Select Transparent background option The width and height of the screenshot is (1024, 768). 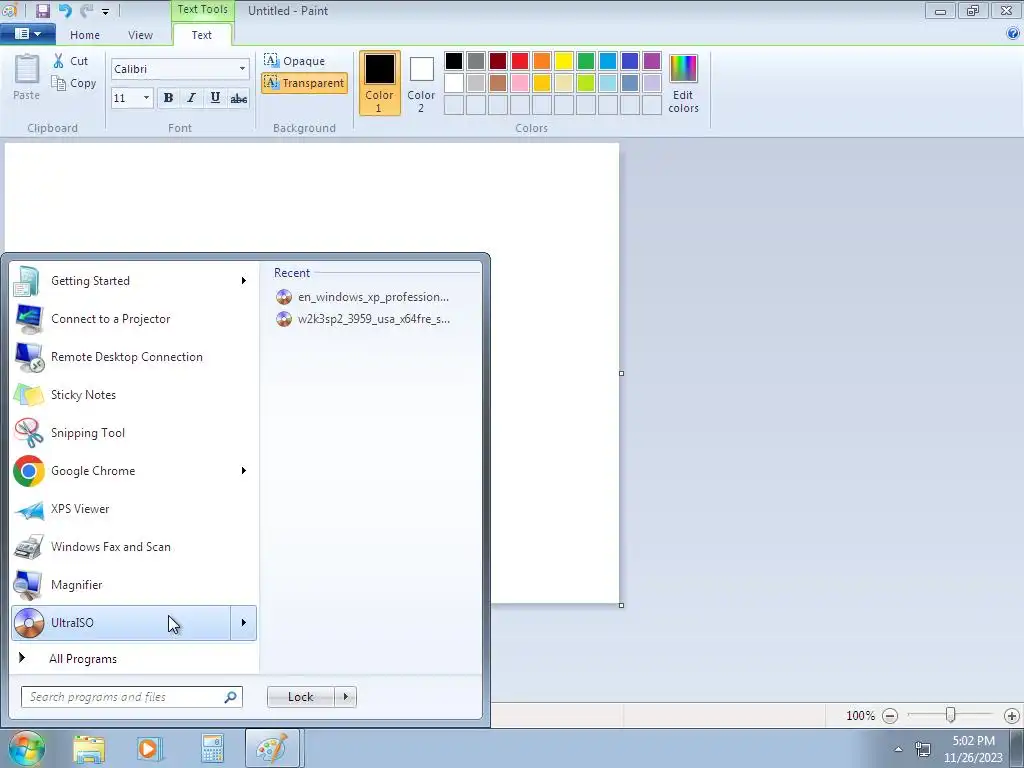[304, 83]
